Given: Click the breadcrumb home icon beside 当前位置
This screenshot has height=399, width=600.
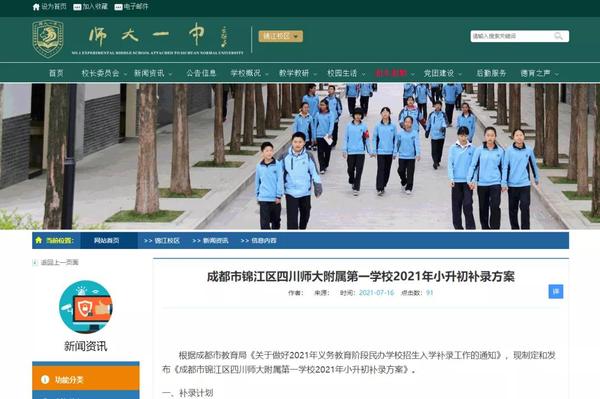Looking at the screenshot, I should 38,240.
